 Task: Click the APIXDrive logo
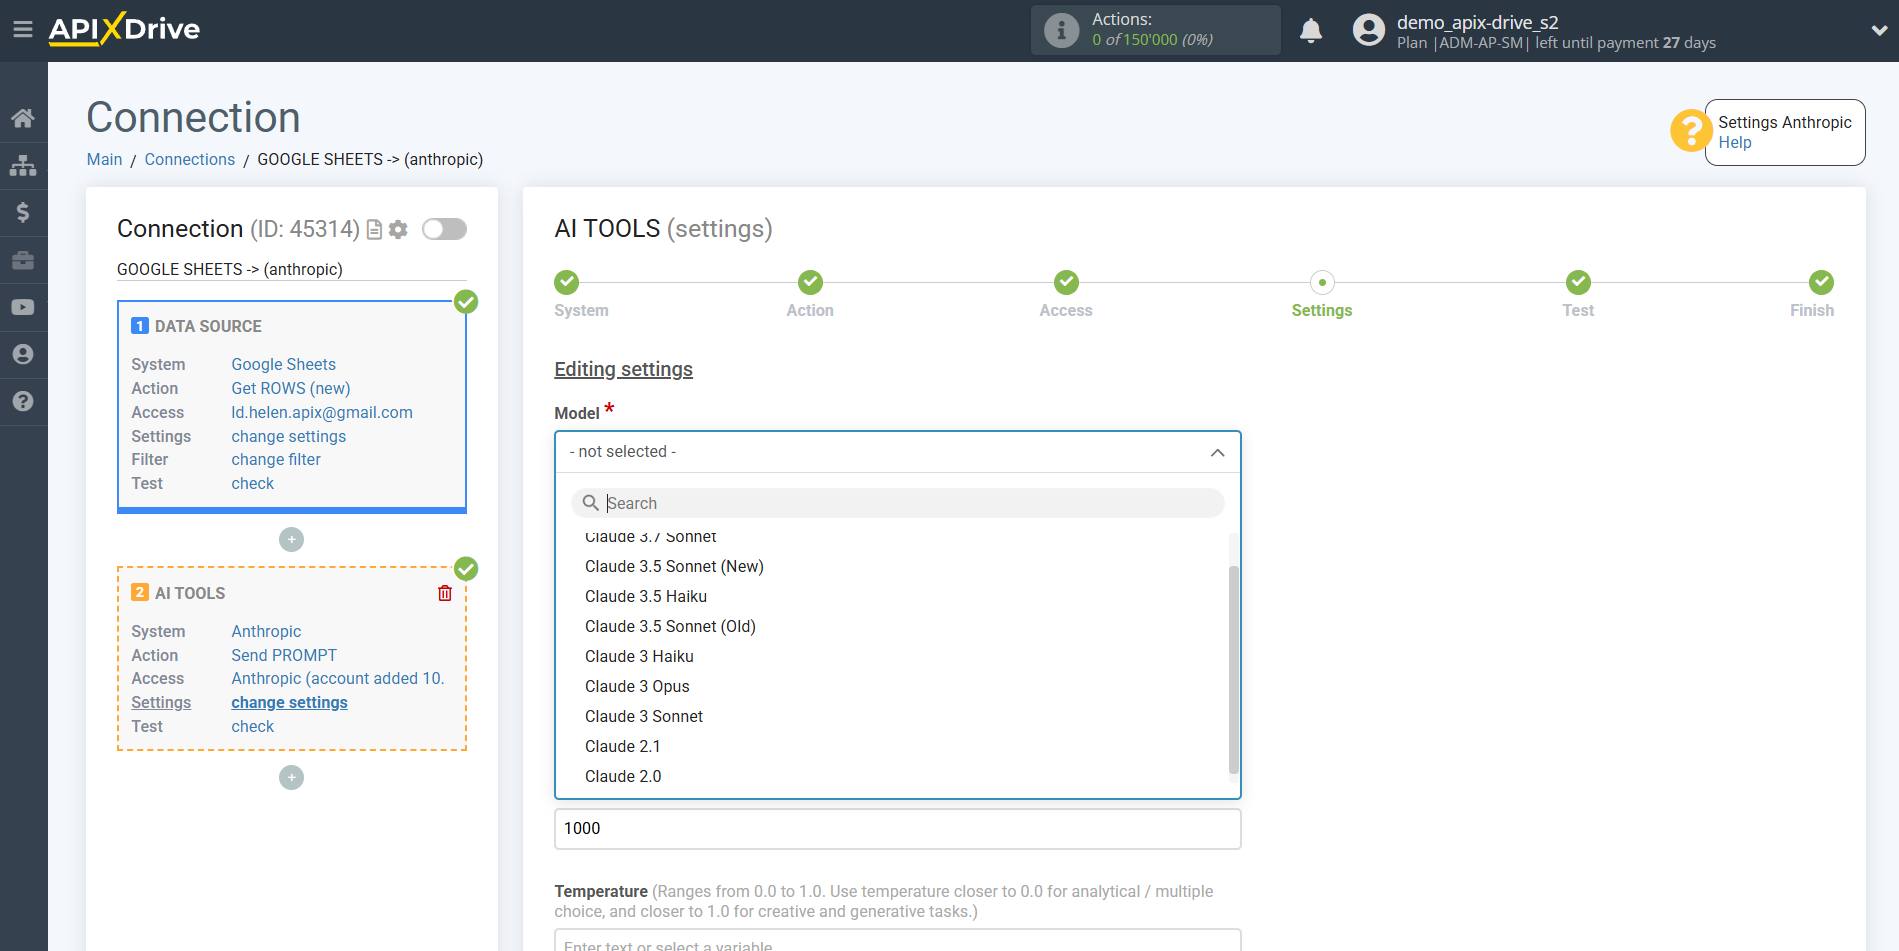pyautogui.click(x=124, y=29)
